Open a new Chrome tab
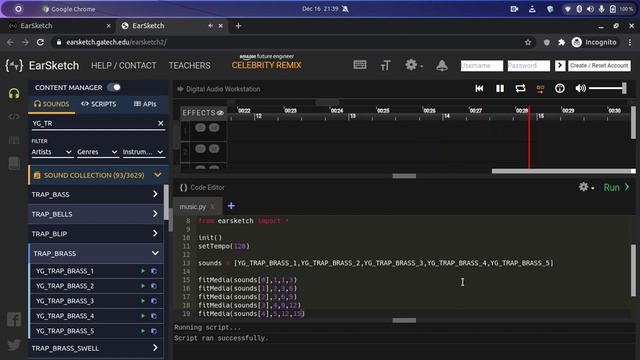 click(238, 26)
